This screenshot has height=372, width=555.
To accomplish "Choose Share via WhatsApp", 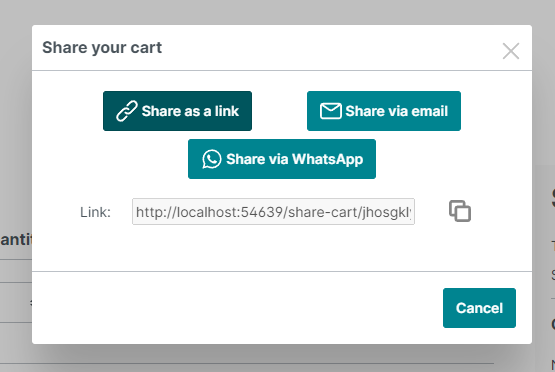I will (282, 159).
